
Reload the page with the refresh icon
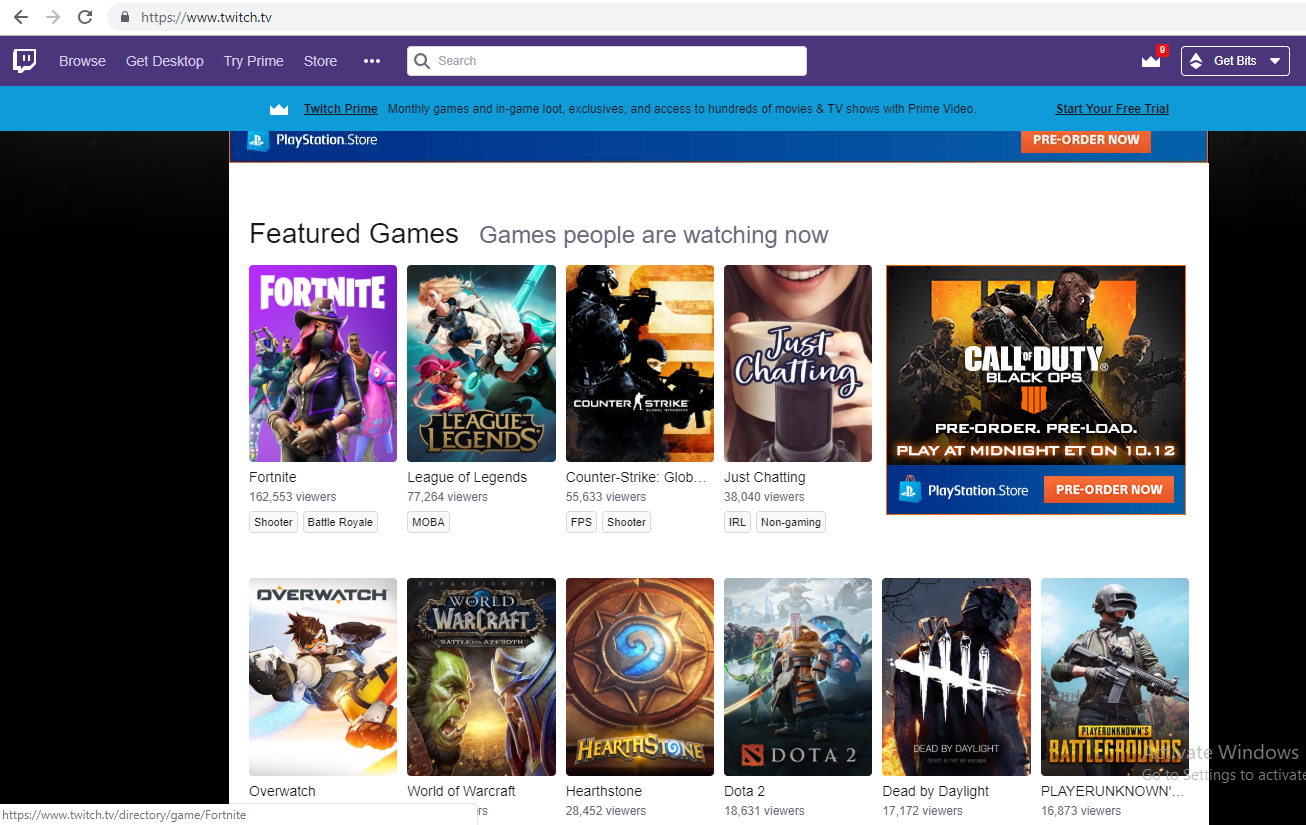point(85,17)
